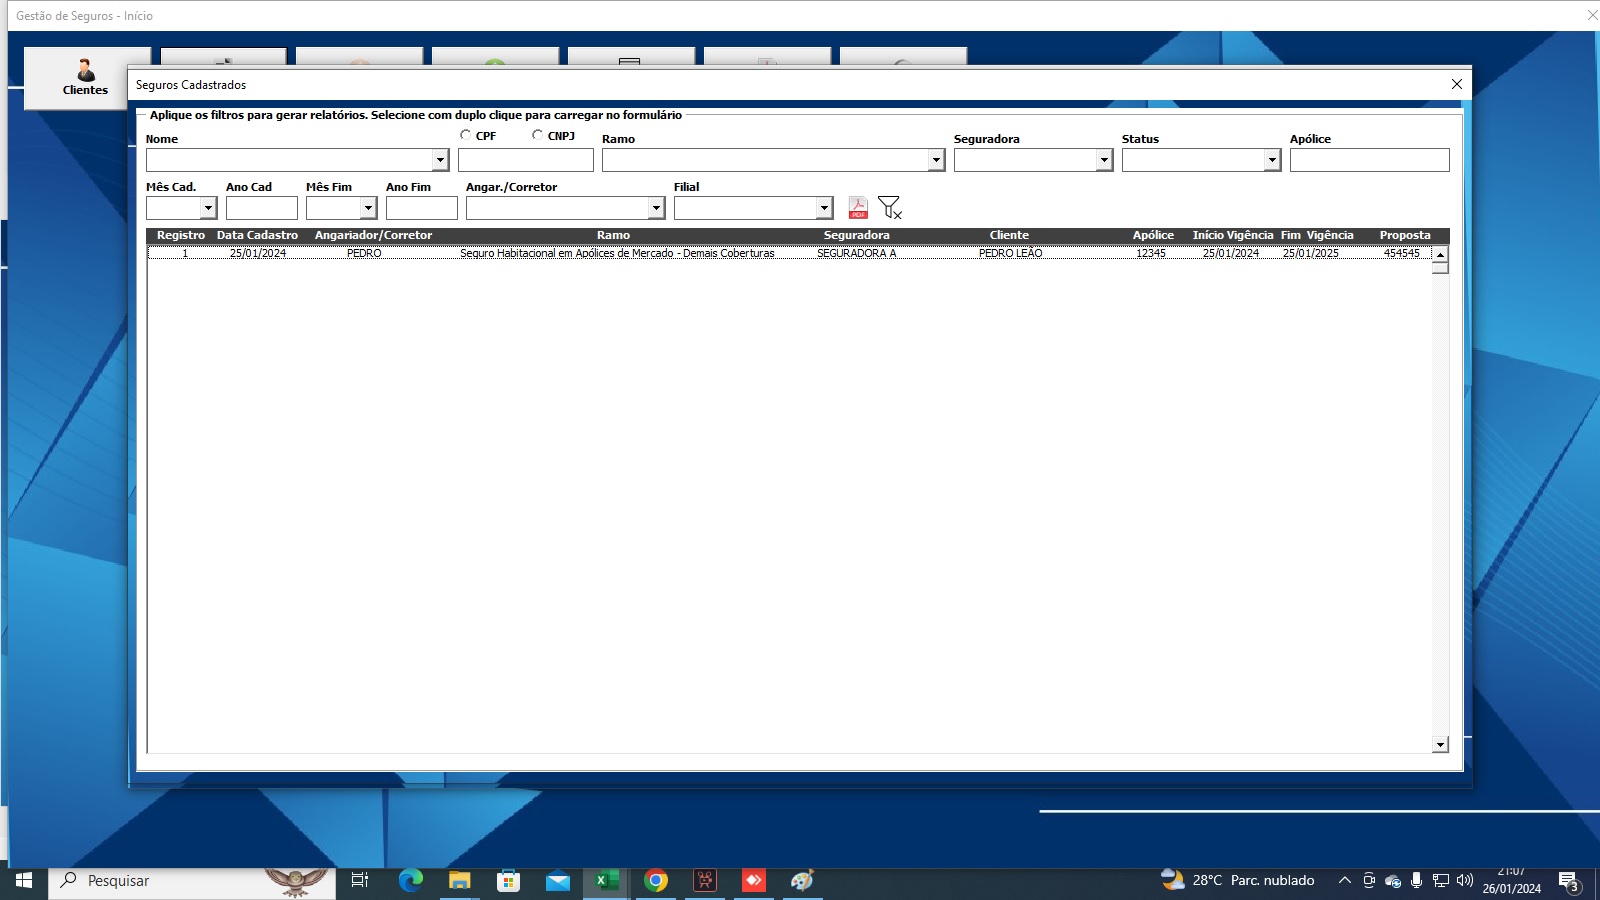1600x900 pixels.
Task: Click the taskbar Pesquisar search box
Action: click(192, 880)
